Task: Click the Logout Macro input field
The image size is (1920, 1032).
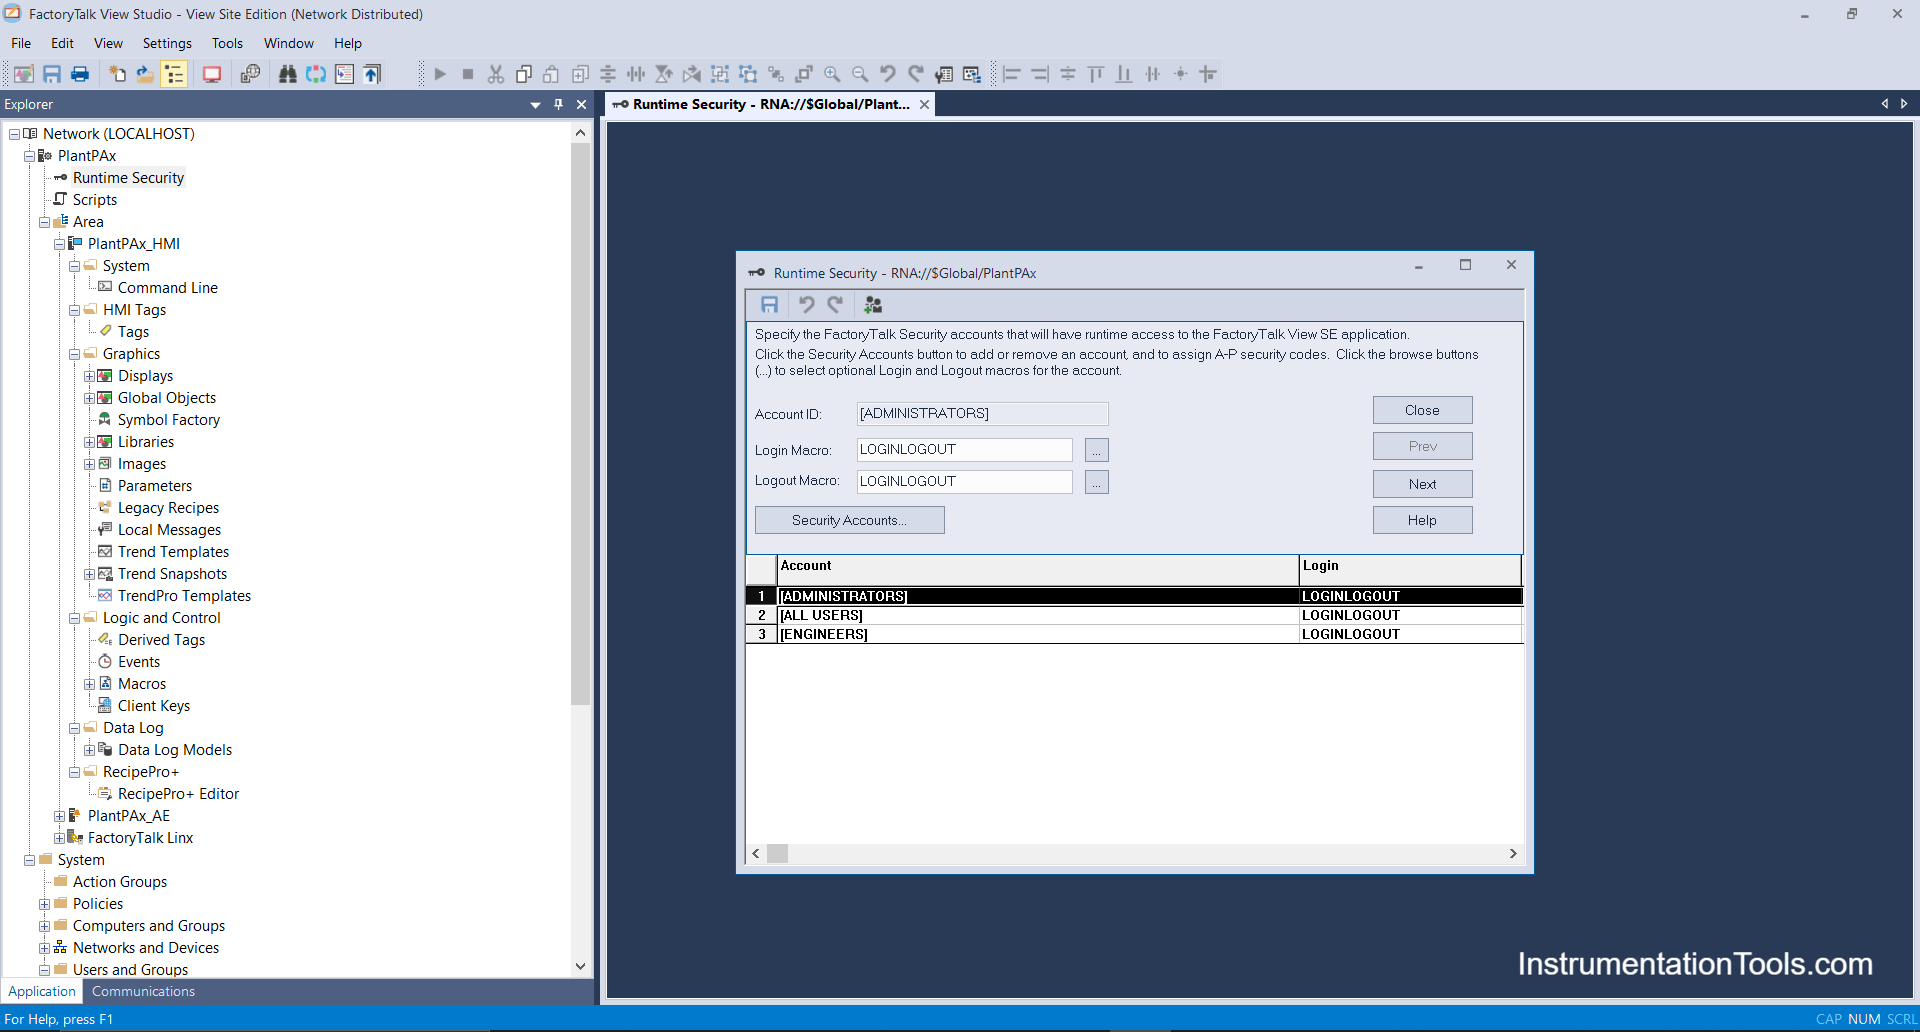Action: click(x=965, y=482)
